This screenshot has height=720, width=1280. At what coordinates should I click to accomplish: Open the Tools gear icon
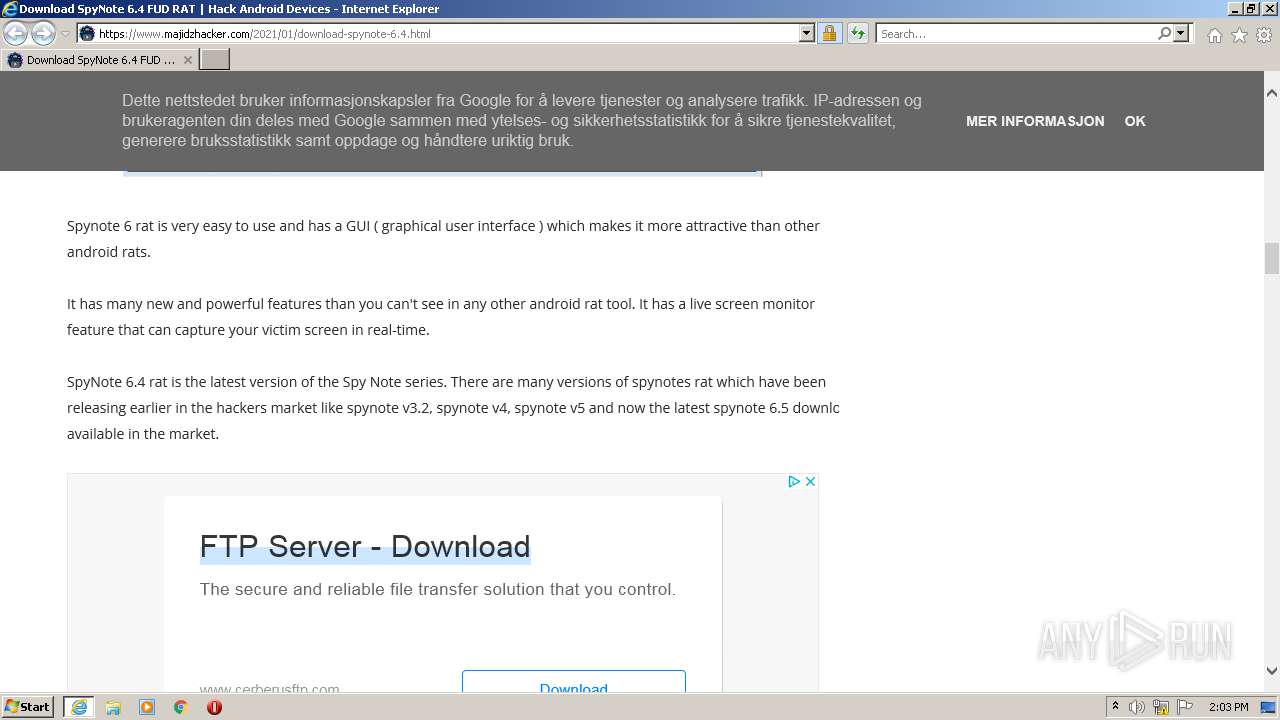1264,35
